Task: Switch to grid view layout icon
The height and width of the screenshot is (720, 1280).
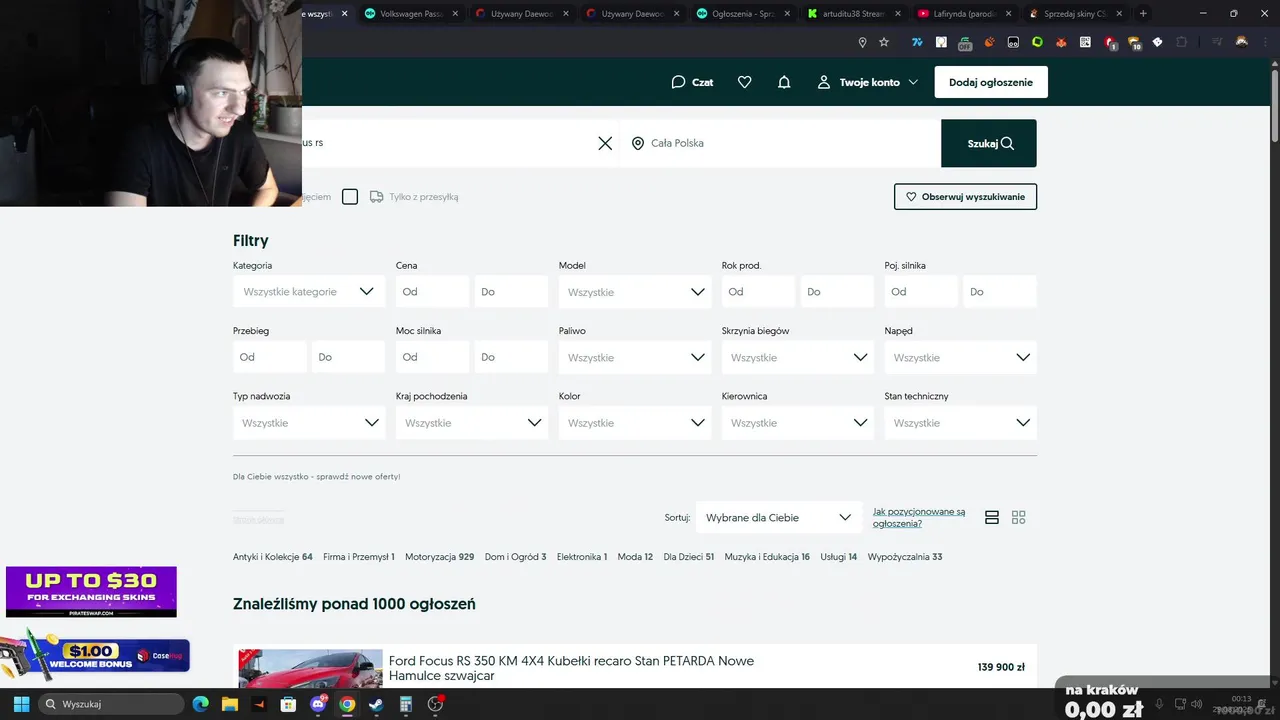Action: pyautogui.click(x=1019, y=517)
